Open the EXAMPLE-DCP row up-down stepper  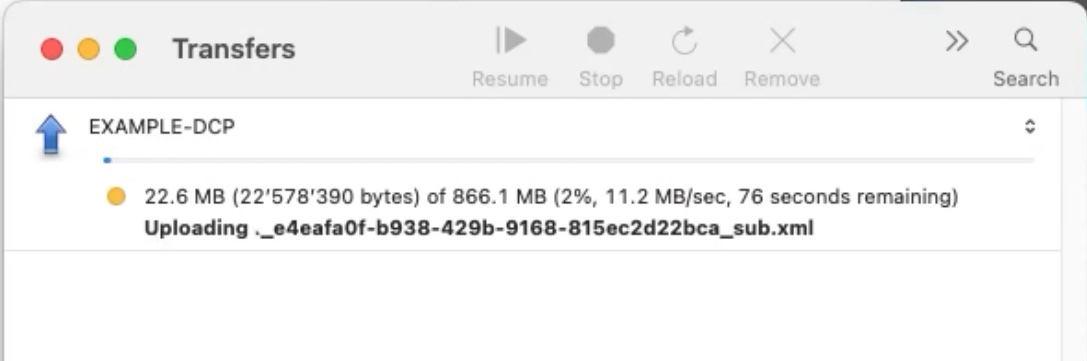coord(1030,127)
